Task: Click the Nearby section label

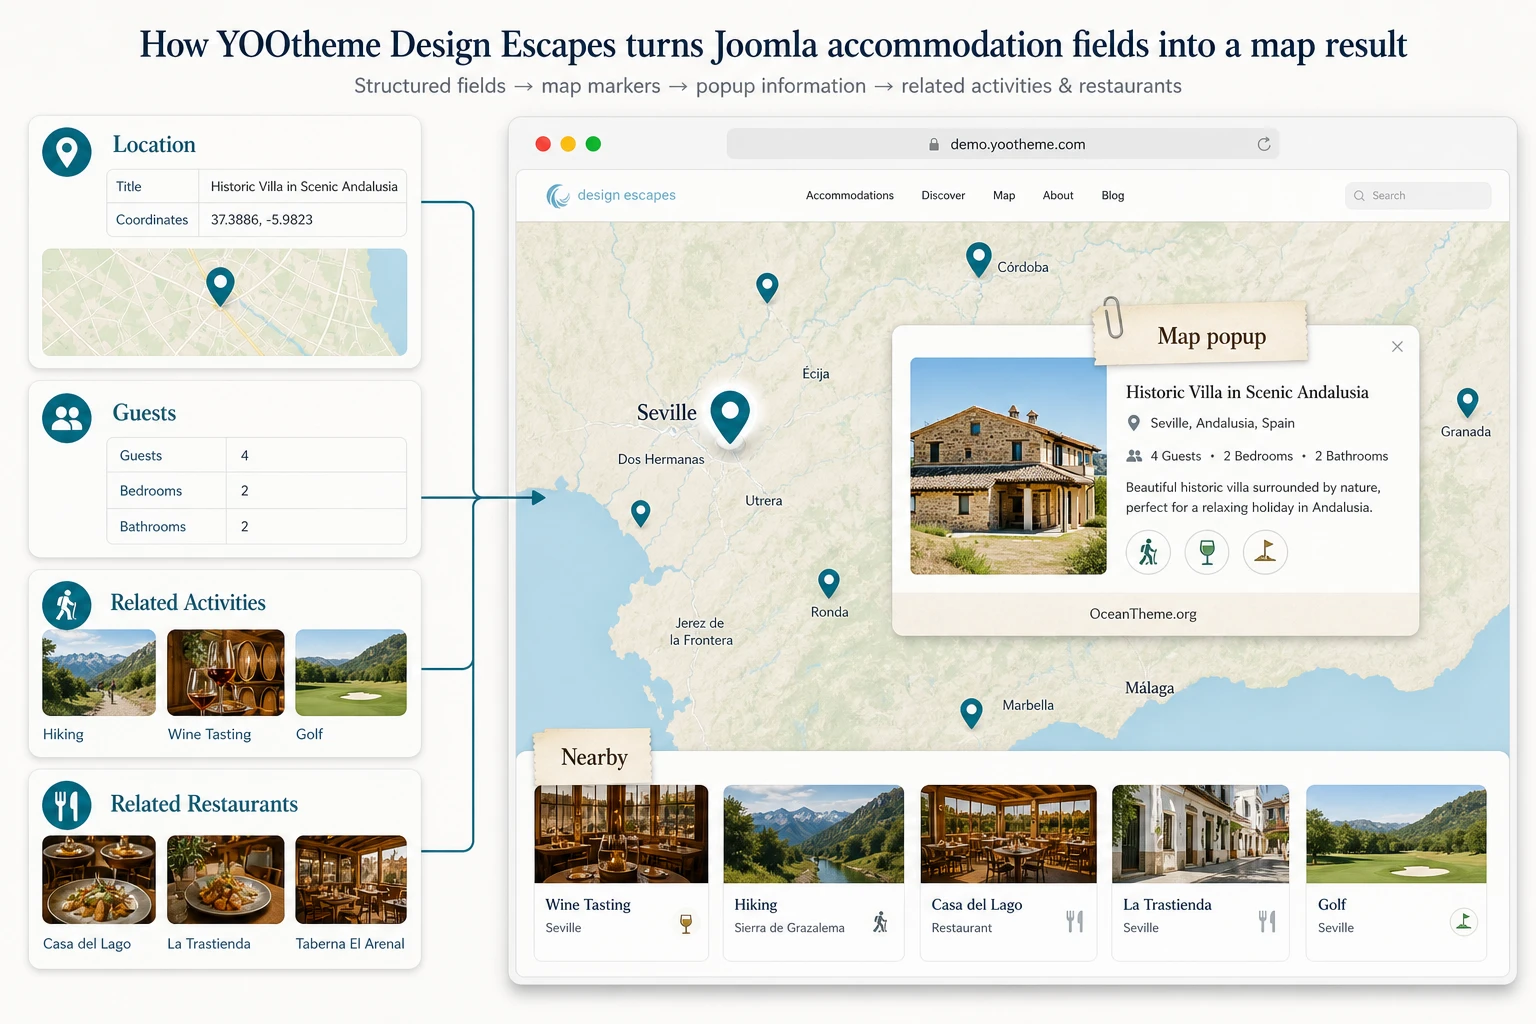Action: 594,757
